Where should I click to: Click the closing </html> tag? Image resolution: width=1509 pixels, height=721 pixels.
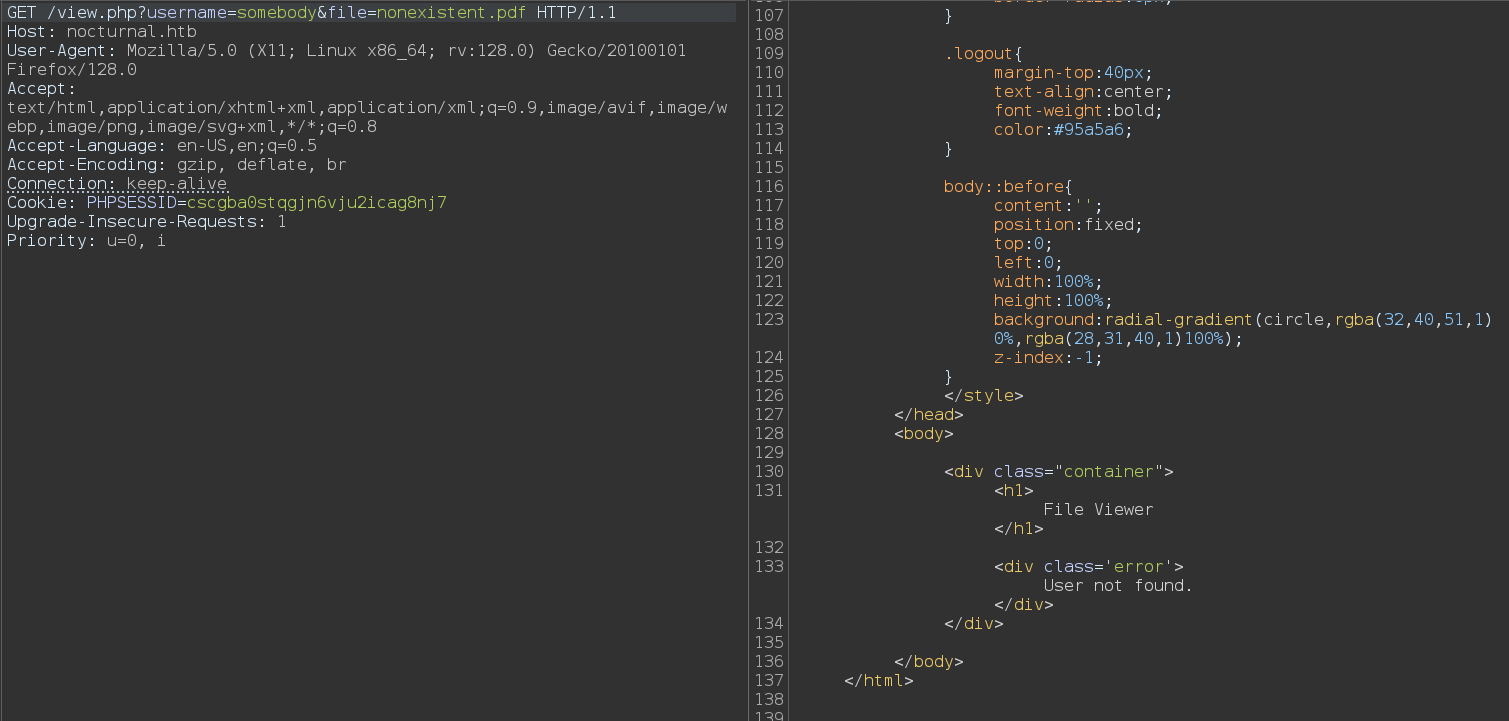pyautogui.click(x=878, y=681)
